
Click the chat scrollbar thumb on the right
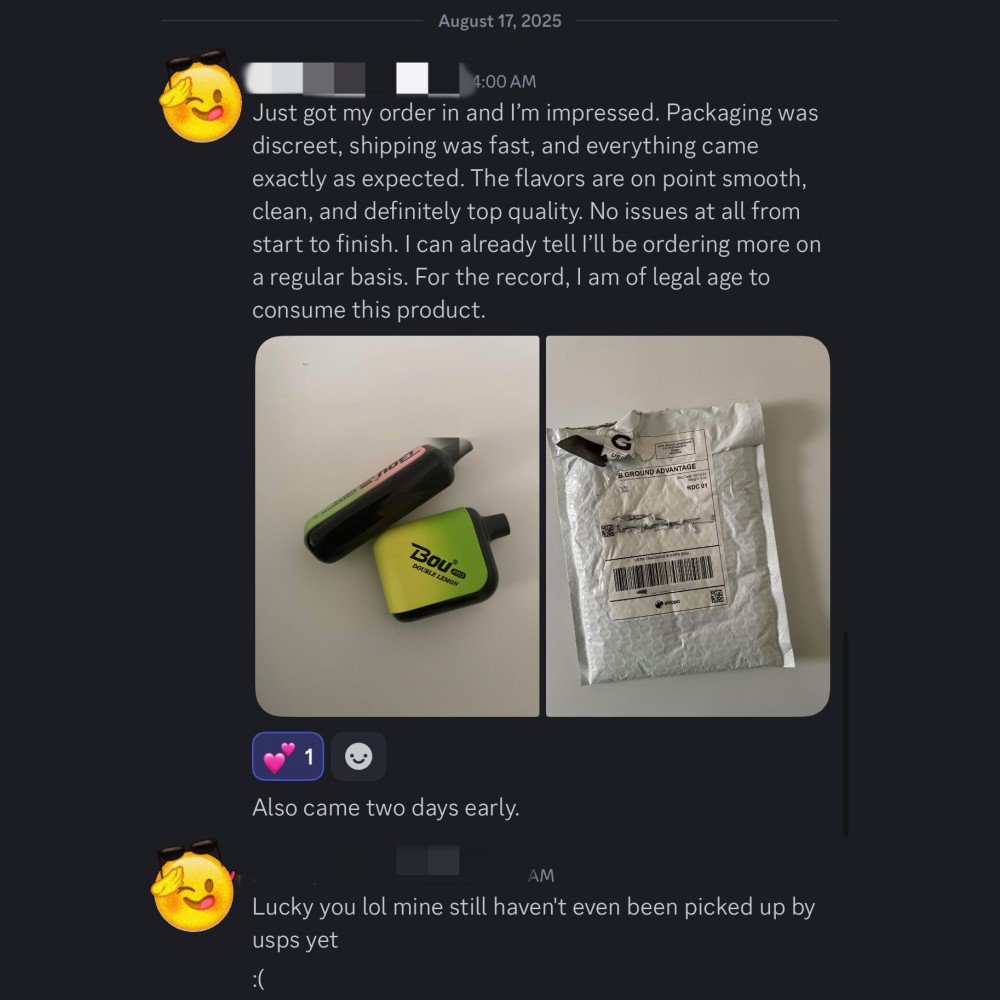(x=846, y=733)
